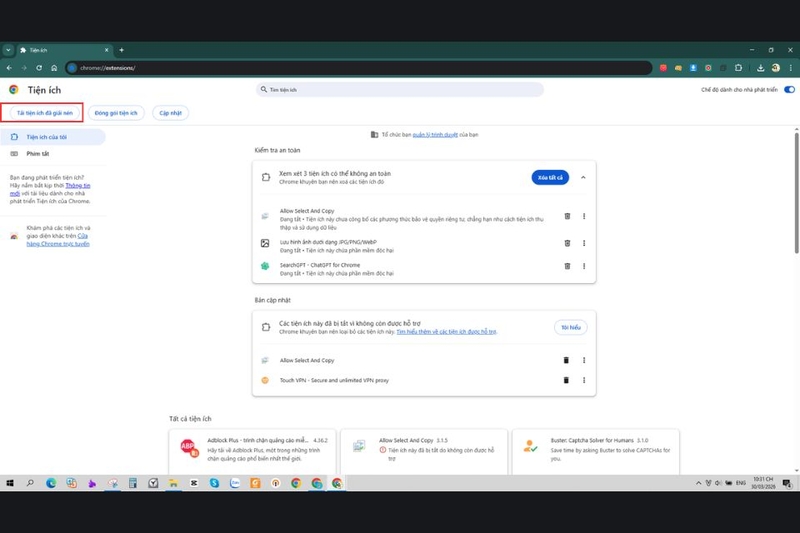This screenshot has height=533, width=800.
Task: Click trash icon for SearchGPT extension
Action: [567, 266]
